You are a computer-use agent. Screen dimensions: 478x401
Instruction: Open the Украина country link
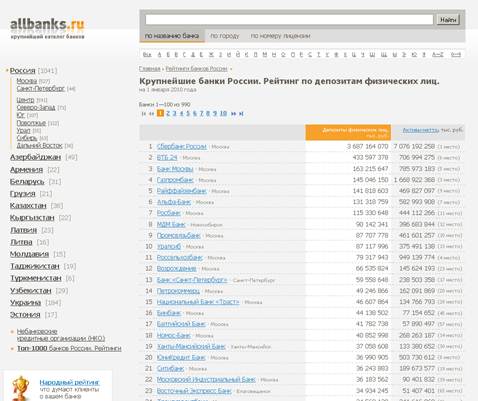(x=25, y=303)
